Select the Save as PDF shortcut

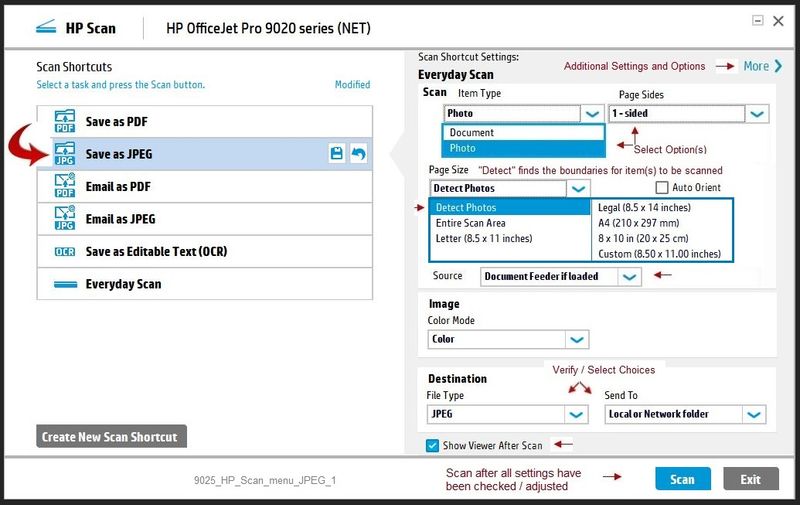205,121
